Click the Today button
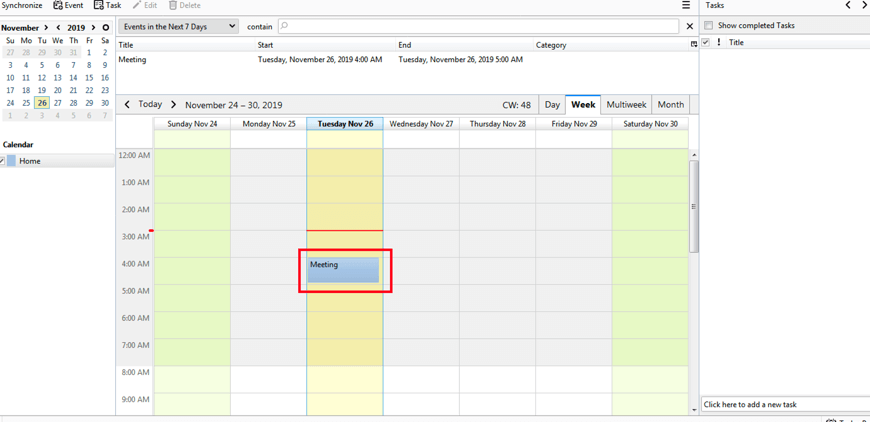 point(150,105)
